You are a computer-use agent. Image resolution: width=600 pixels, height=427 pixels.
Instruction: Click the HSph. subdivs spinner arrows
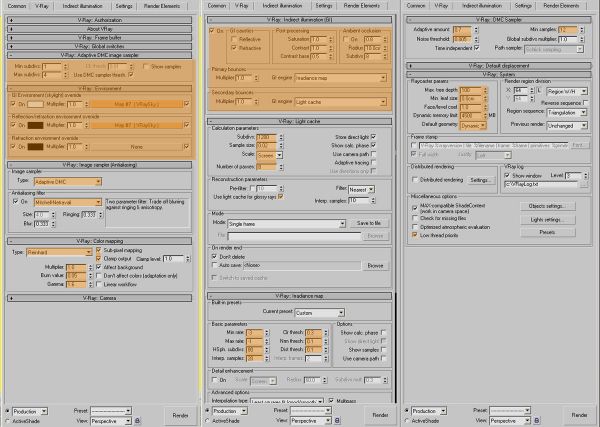click(x=267, y=350)
